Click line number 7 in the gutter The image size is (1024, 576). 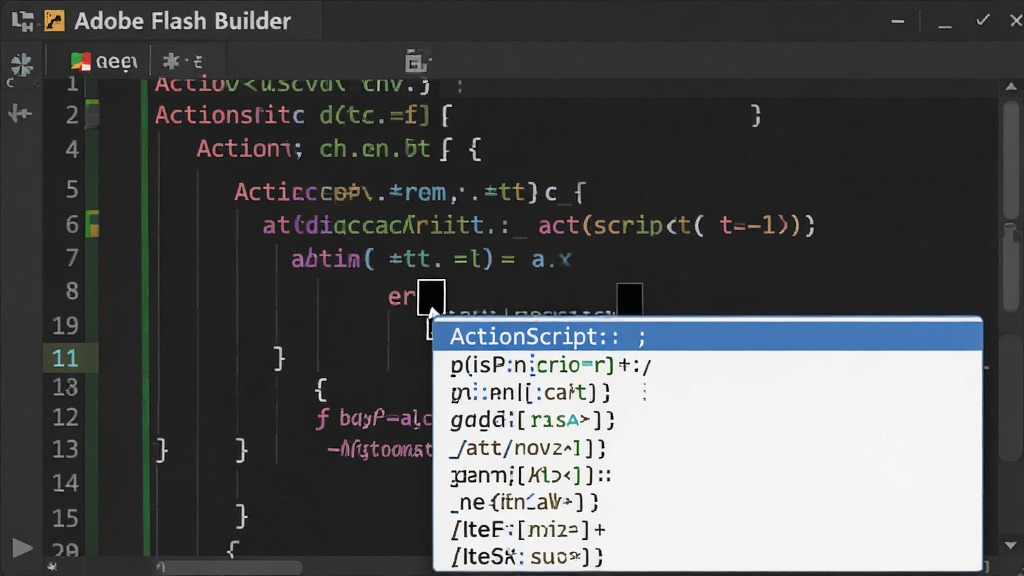click(x=72, y=258)
